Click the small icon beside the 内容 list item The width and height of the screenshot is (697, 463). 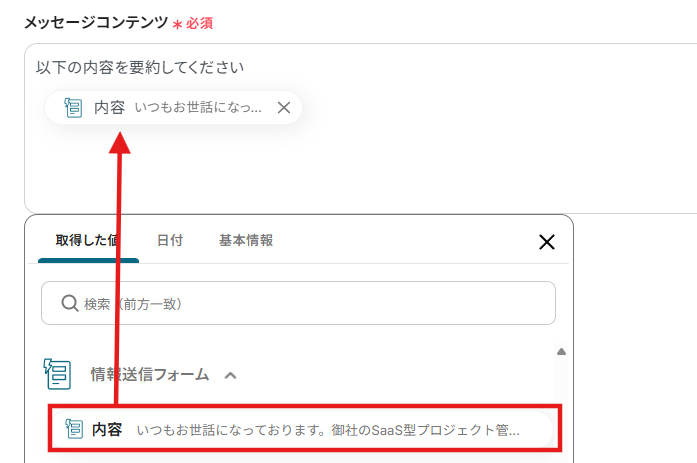(x=74, y=429)
